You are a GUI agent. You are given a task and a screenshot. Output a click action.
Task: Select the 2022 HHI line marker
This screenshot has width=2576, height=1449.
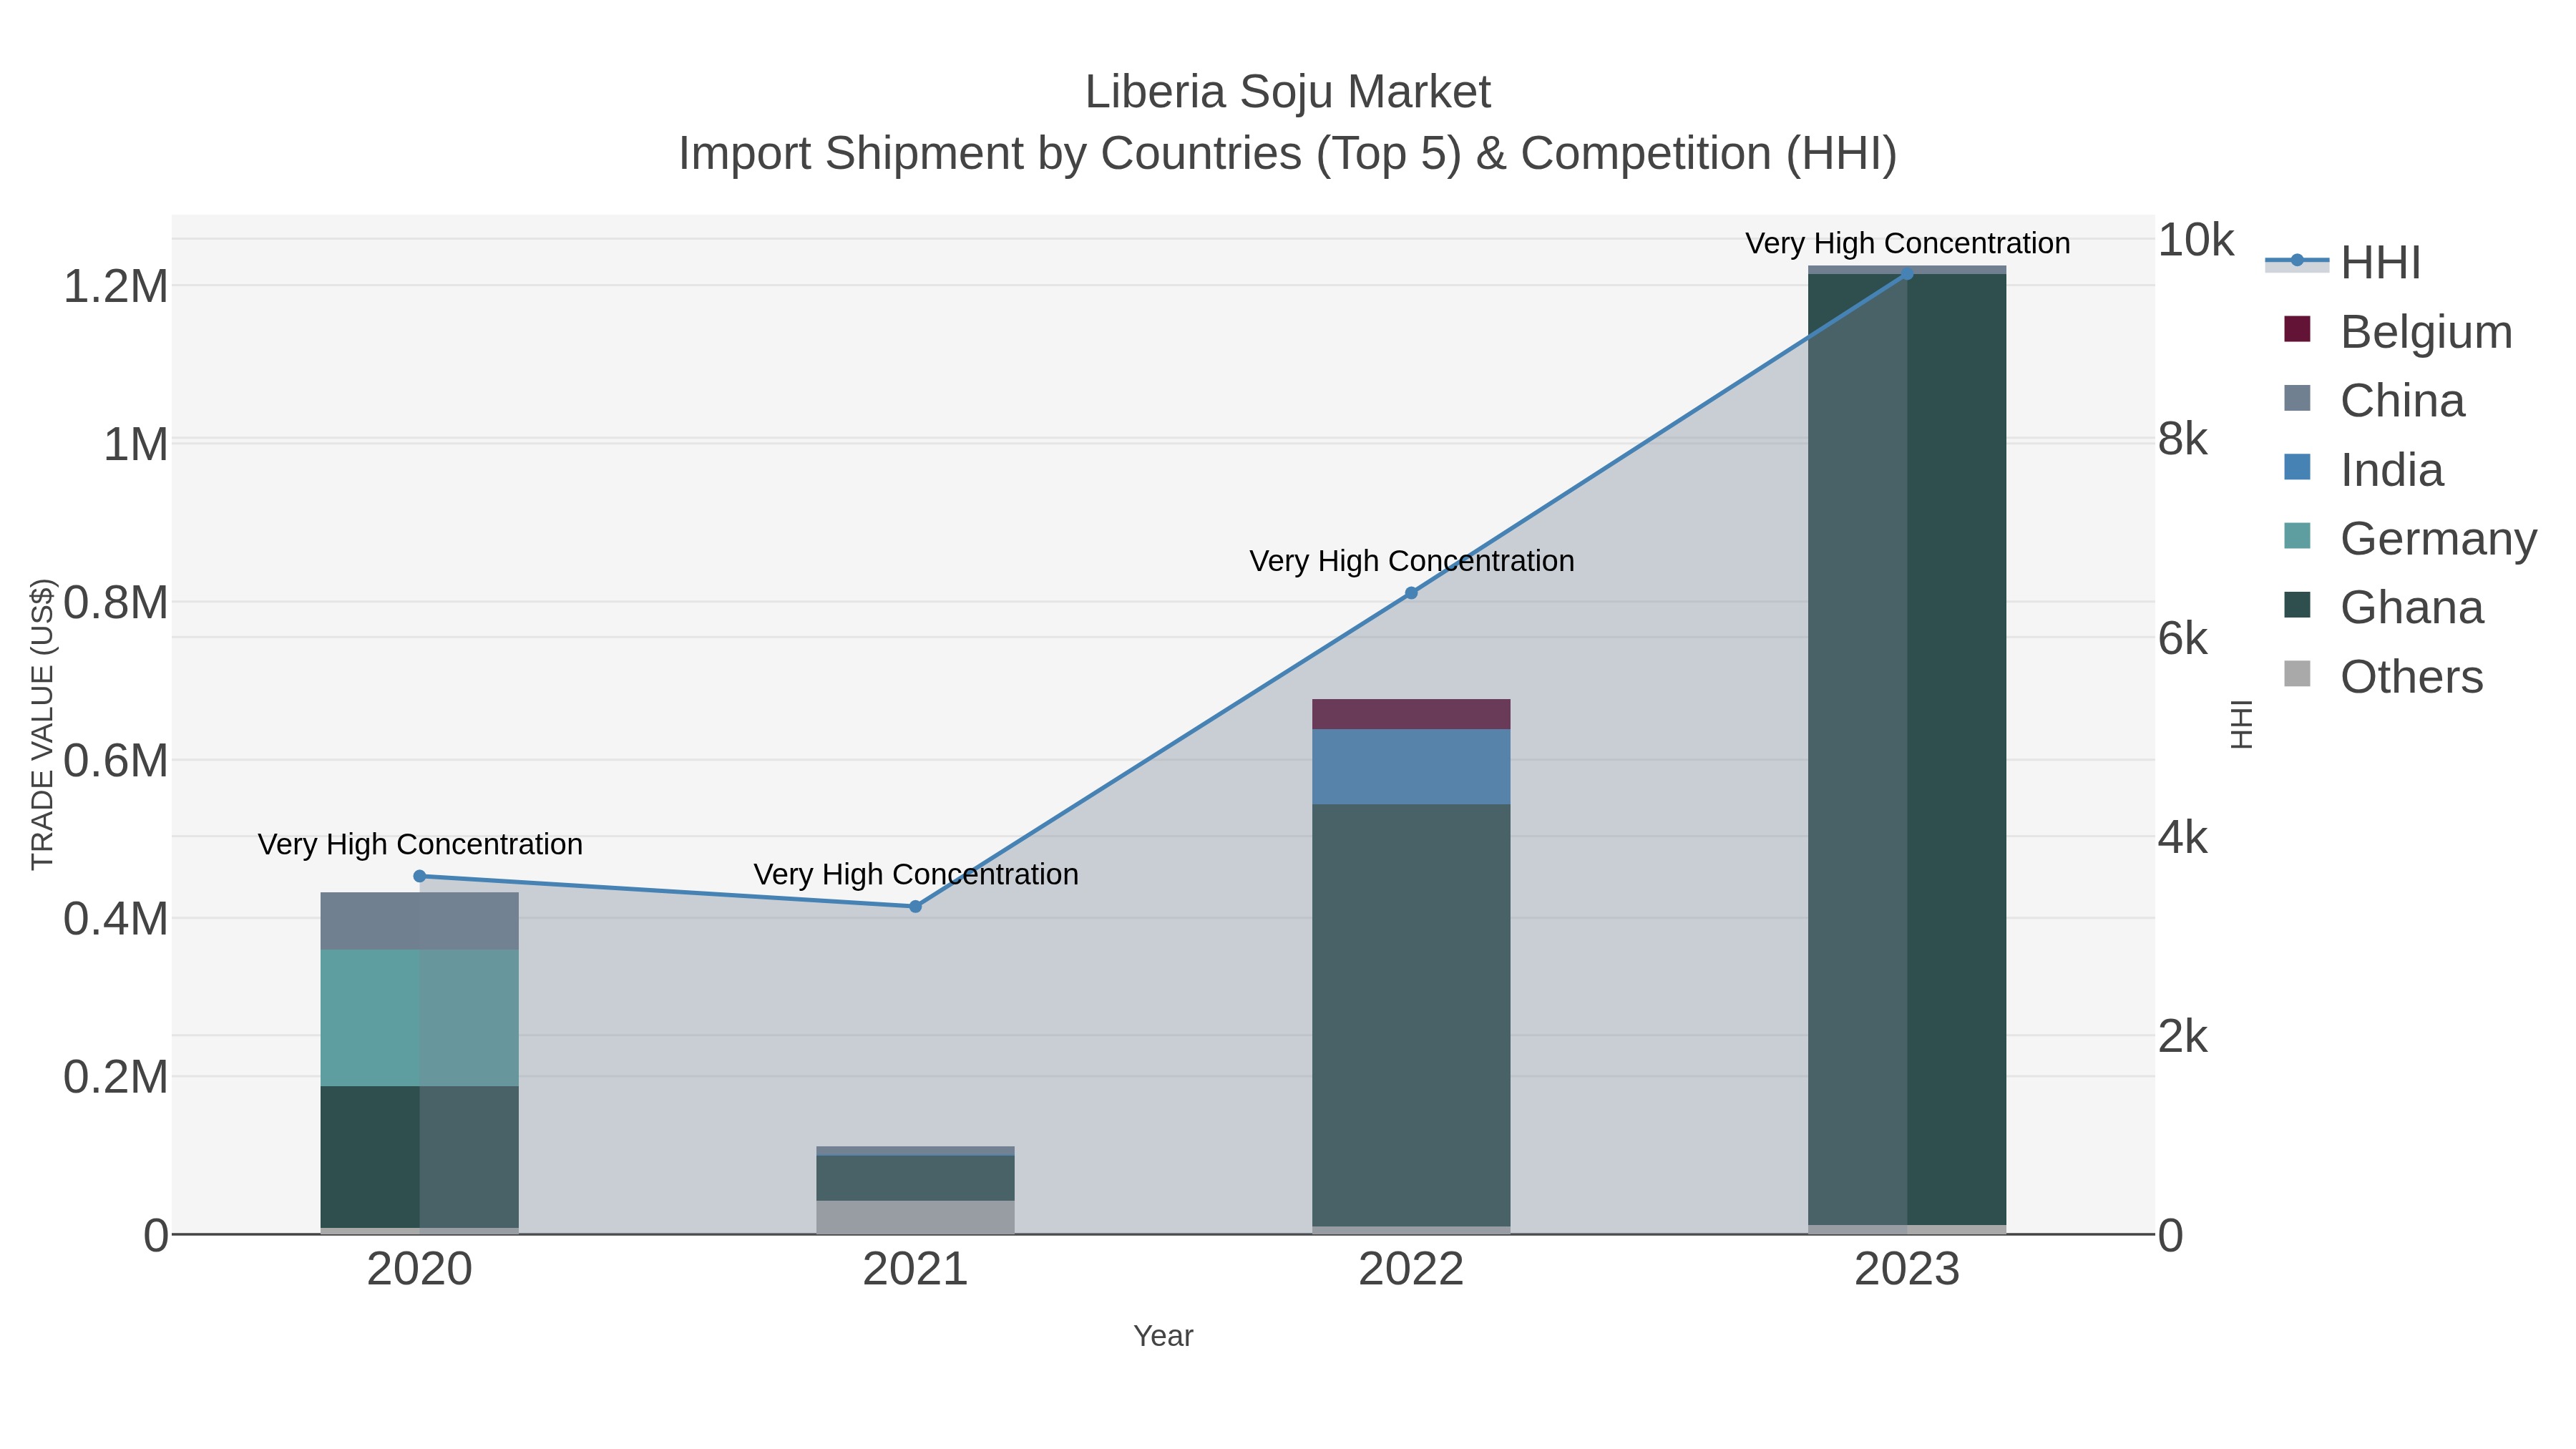[x=1411, y=593]
